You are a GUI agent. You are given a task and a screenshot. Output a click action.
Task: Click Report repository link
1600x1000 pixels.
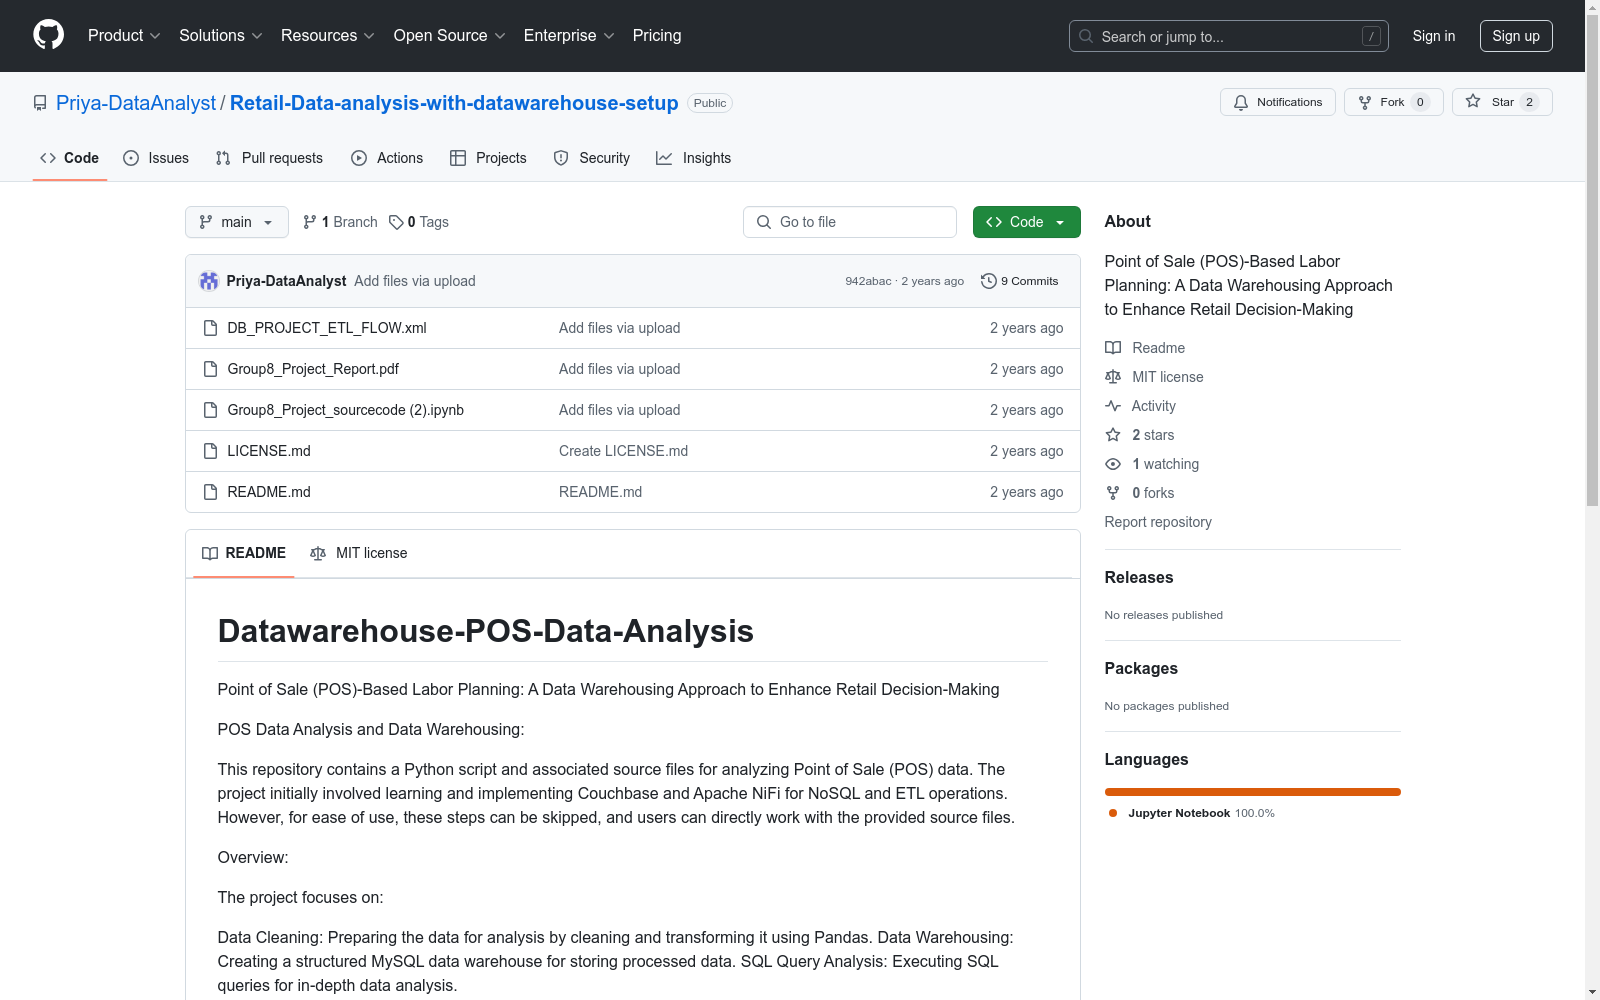pos(1158,522)
